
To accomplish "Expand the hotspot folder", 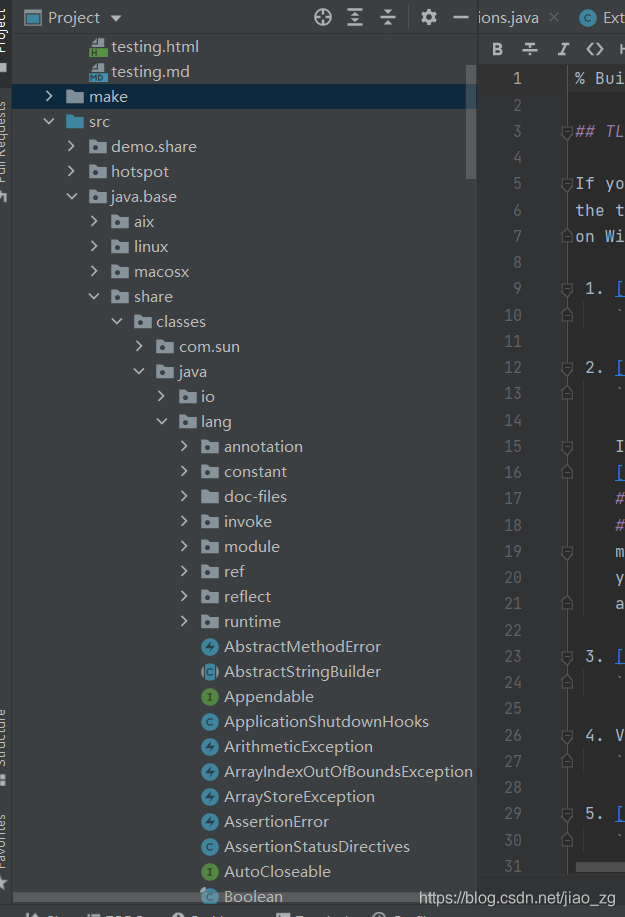I will (x=71, y=171).
